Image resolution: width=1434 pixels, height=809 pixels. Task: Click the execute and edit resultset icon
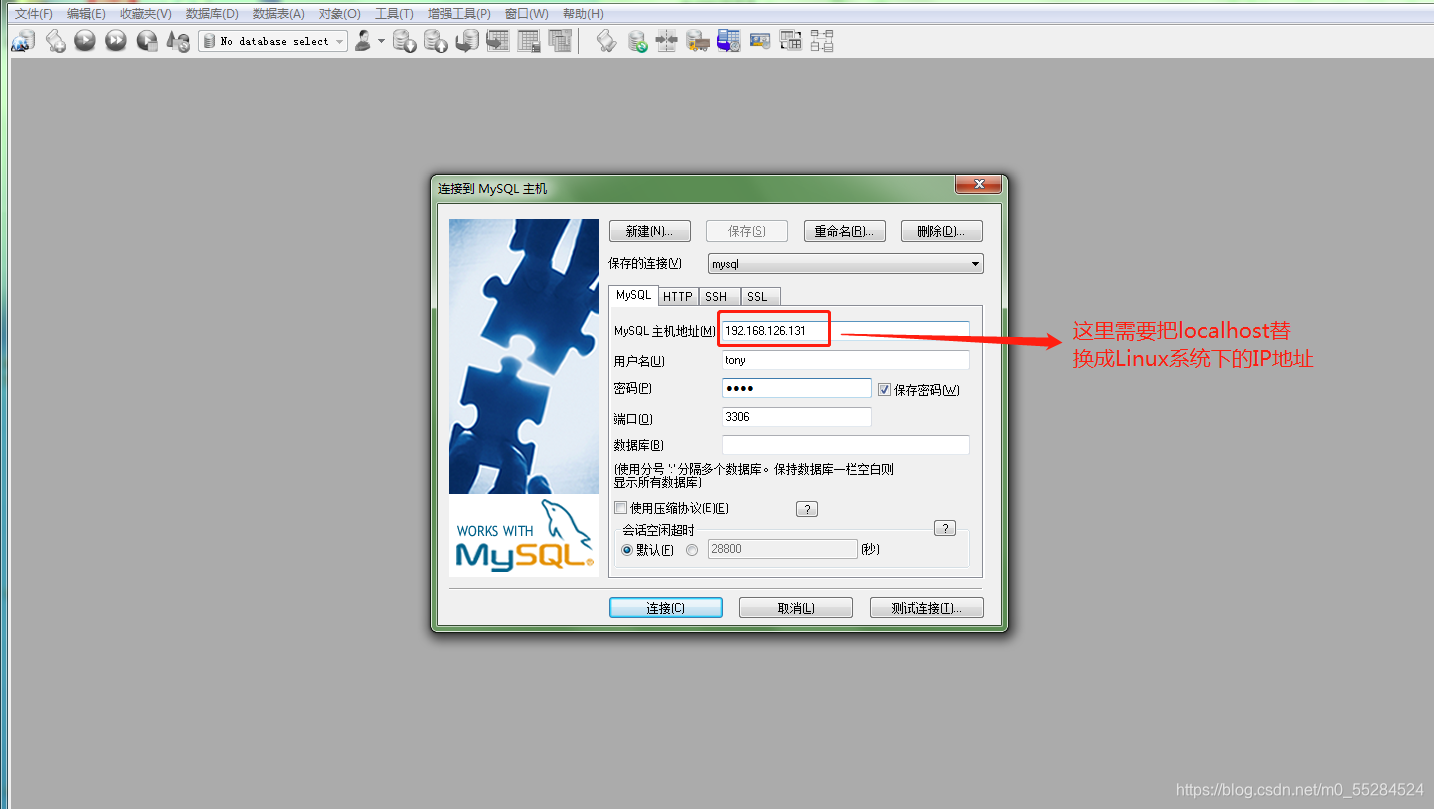[x=147, y=41]
